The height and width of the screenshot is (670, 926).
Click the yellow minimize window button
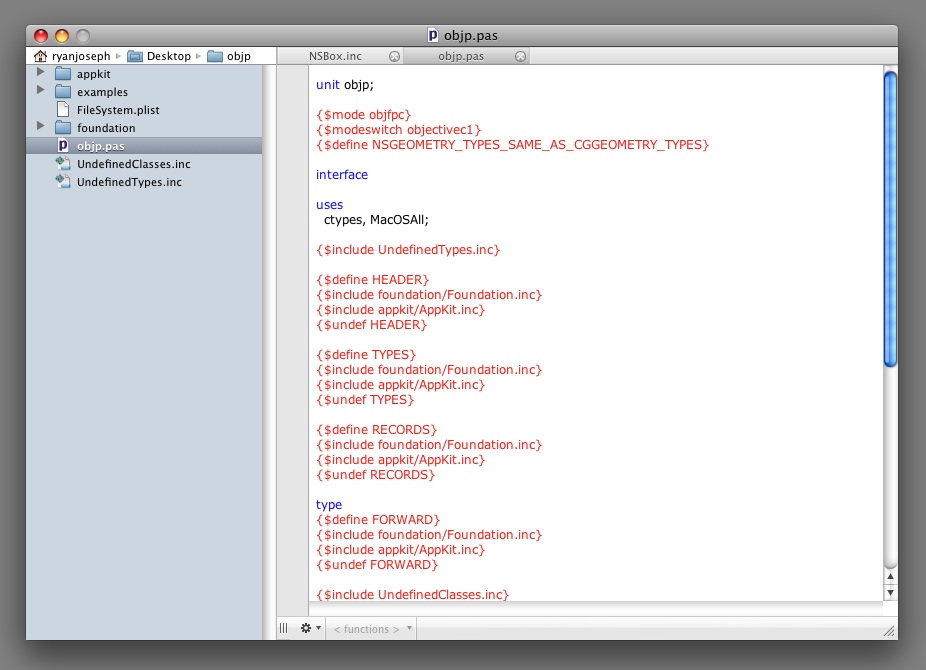[x=62, y=36]
